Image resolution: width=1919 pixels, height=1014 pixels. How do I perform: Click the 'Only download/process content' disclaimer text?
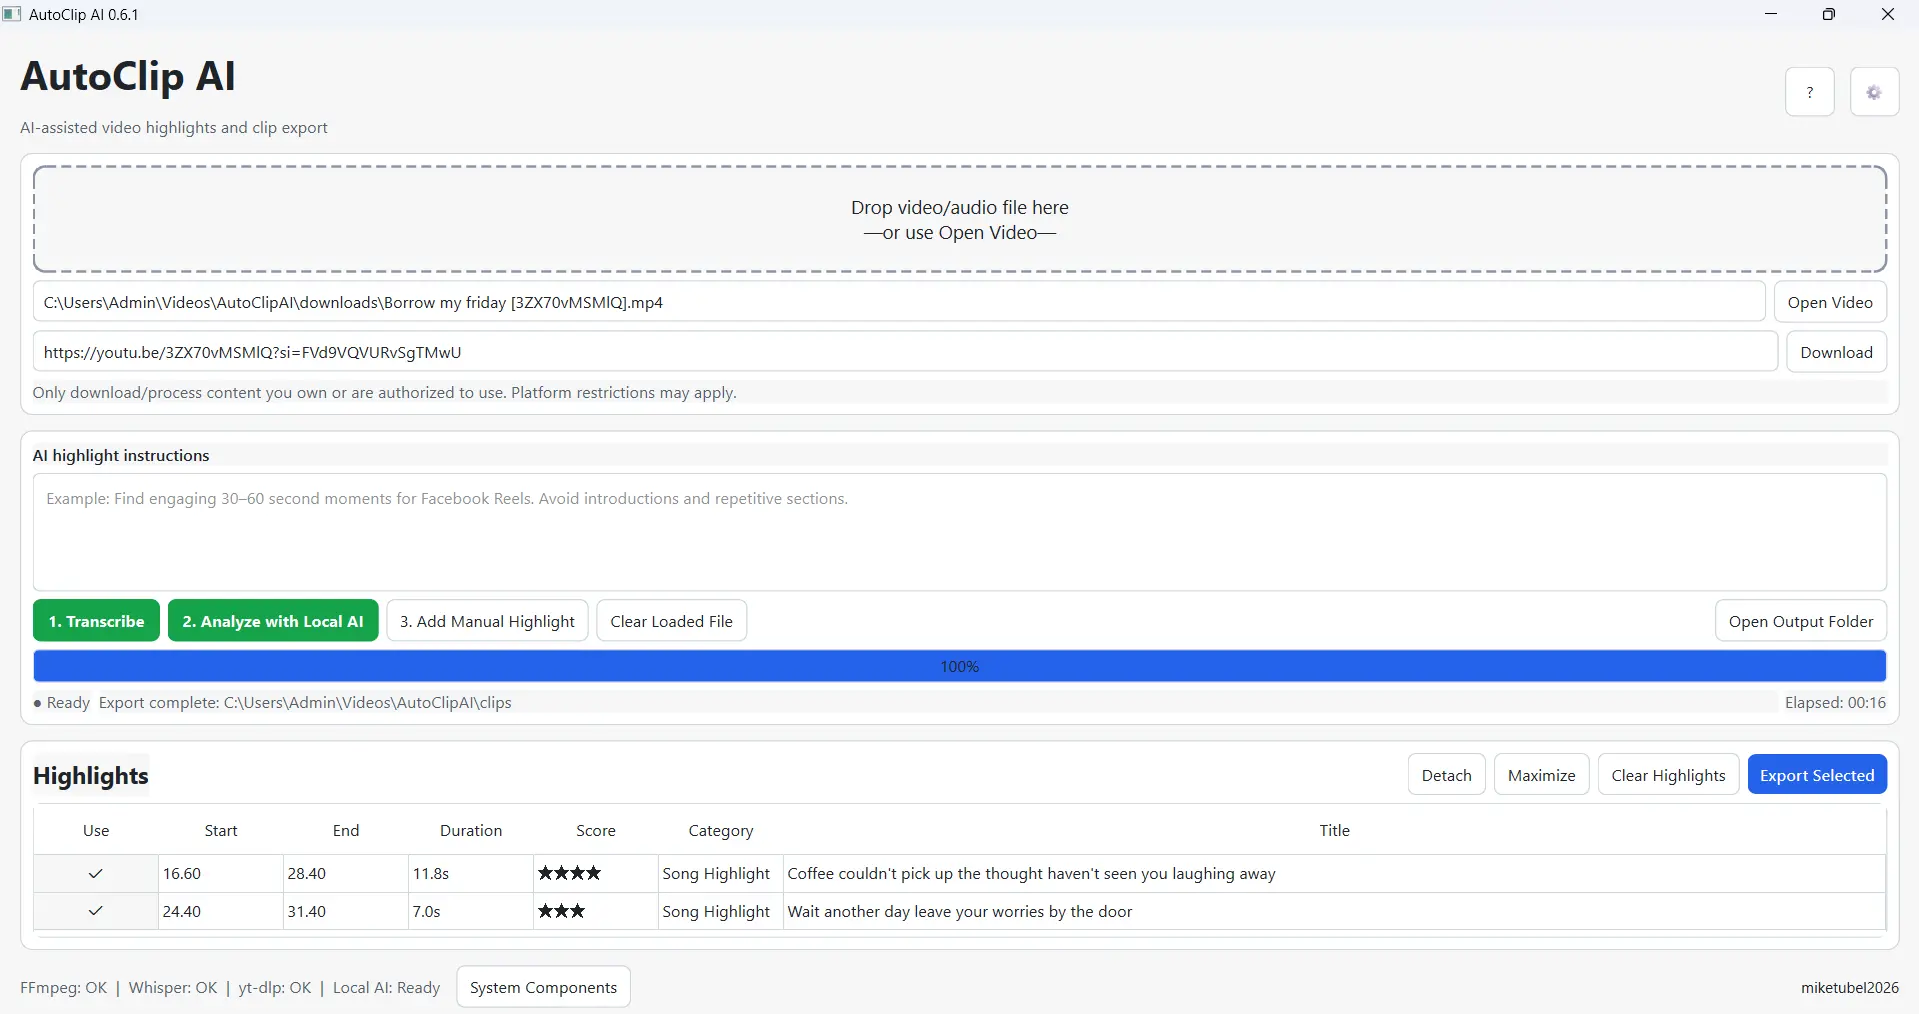[x=385, y=393]
